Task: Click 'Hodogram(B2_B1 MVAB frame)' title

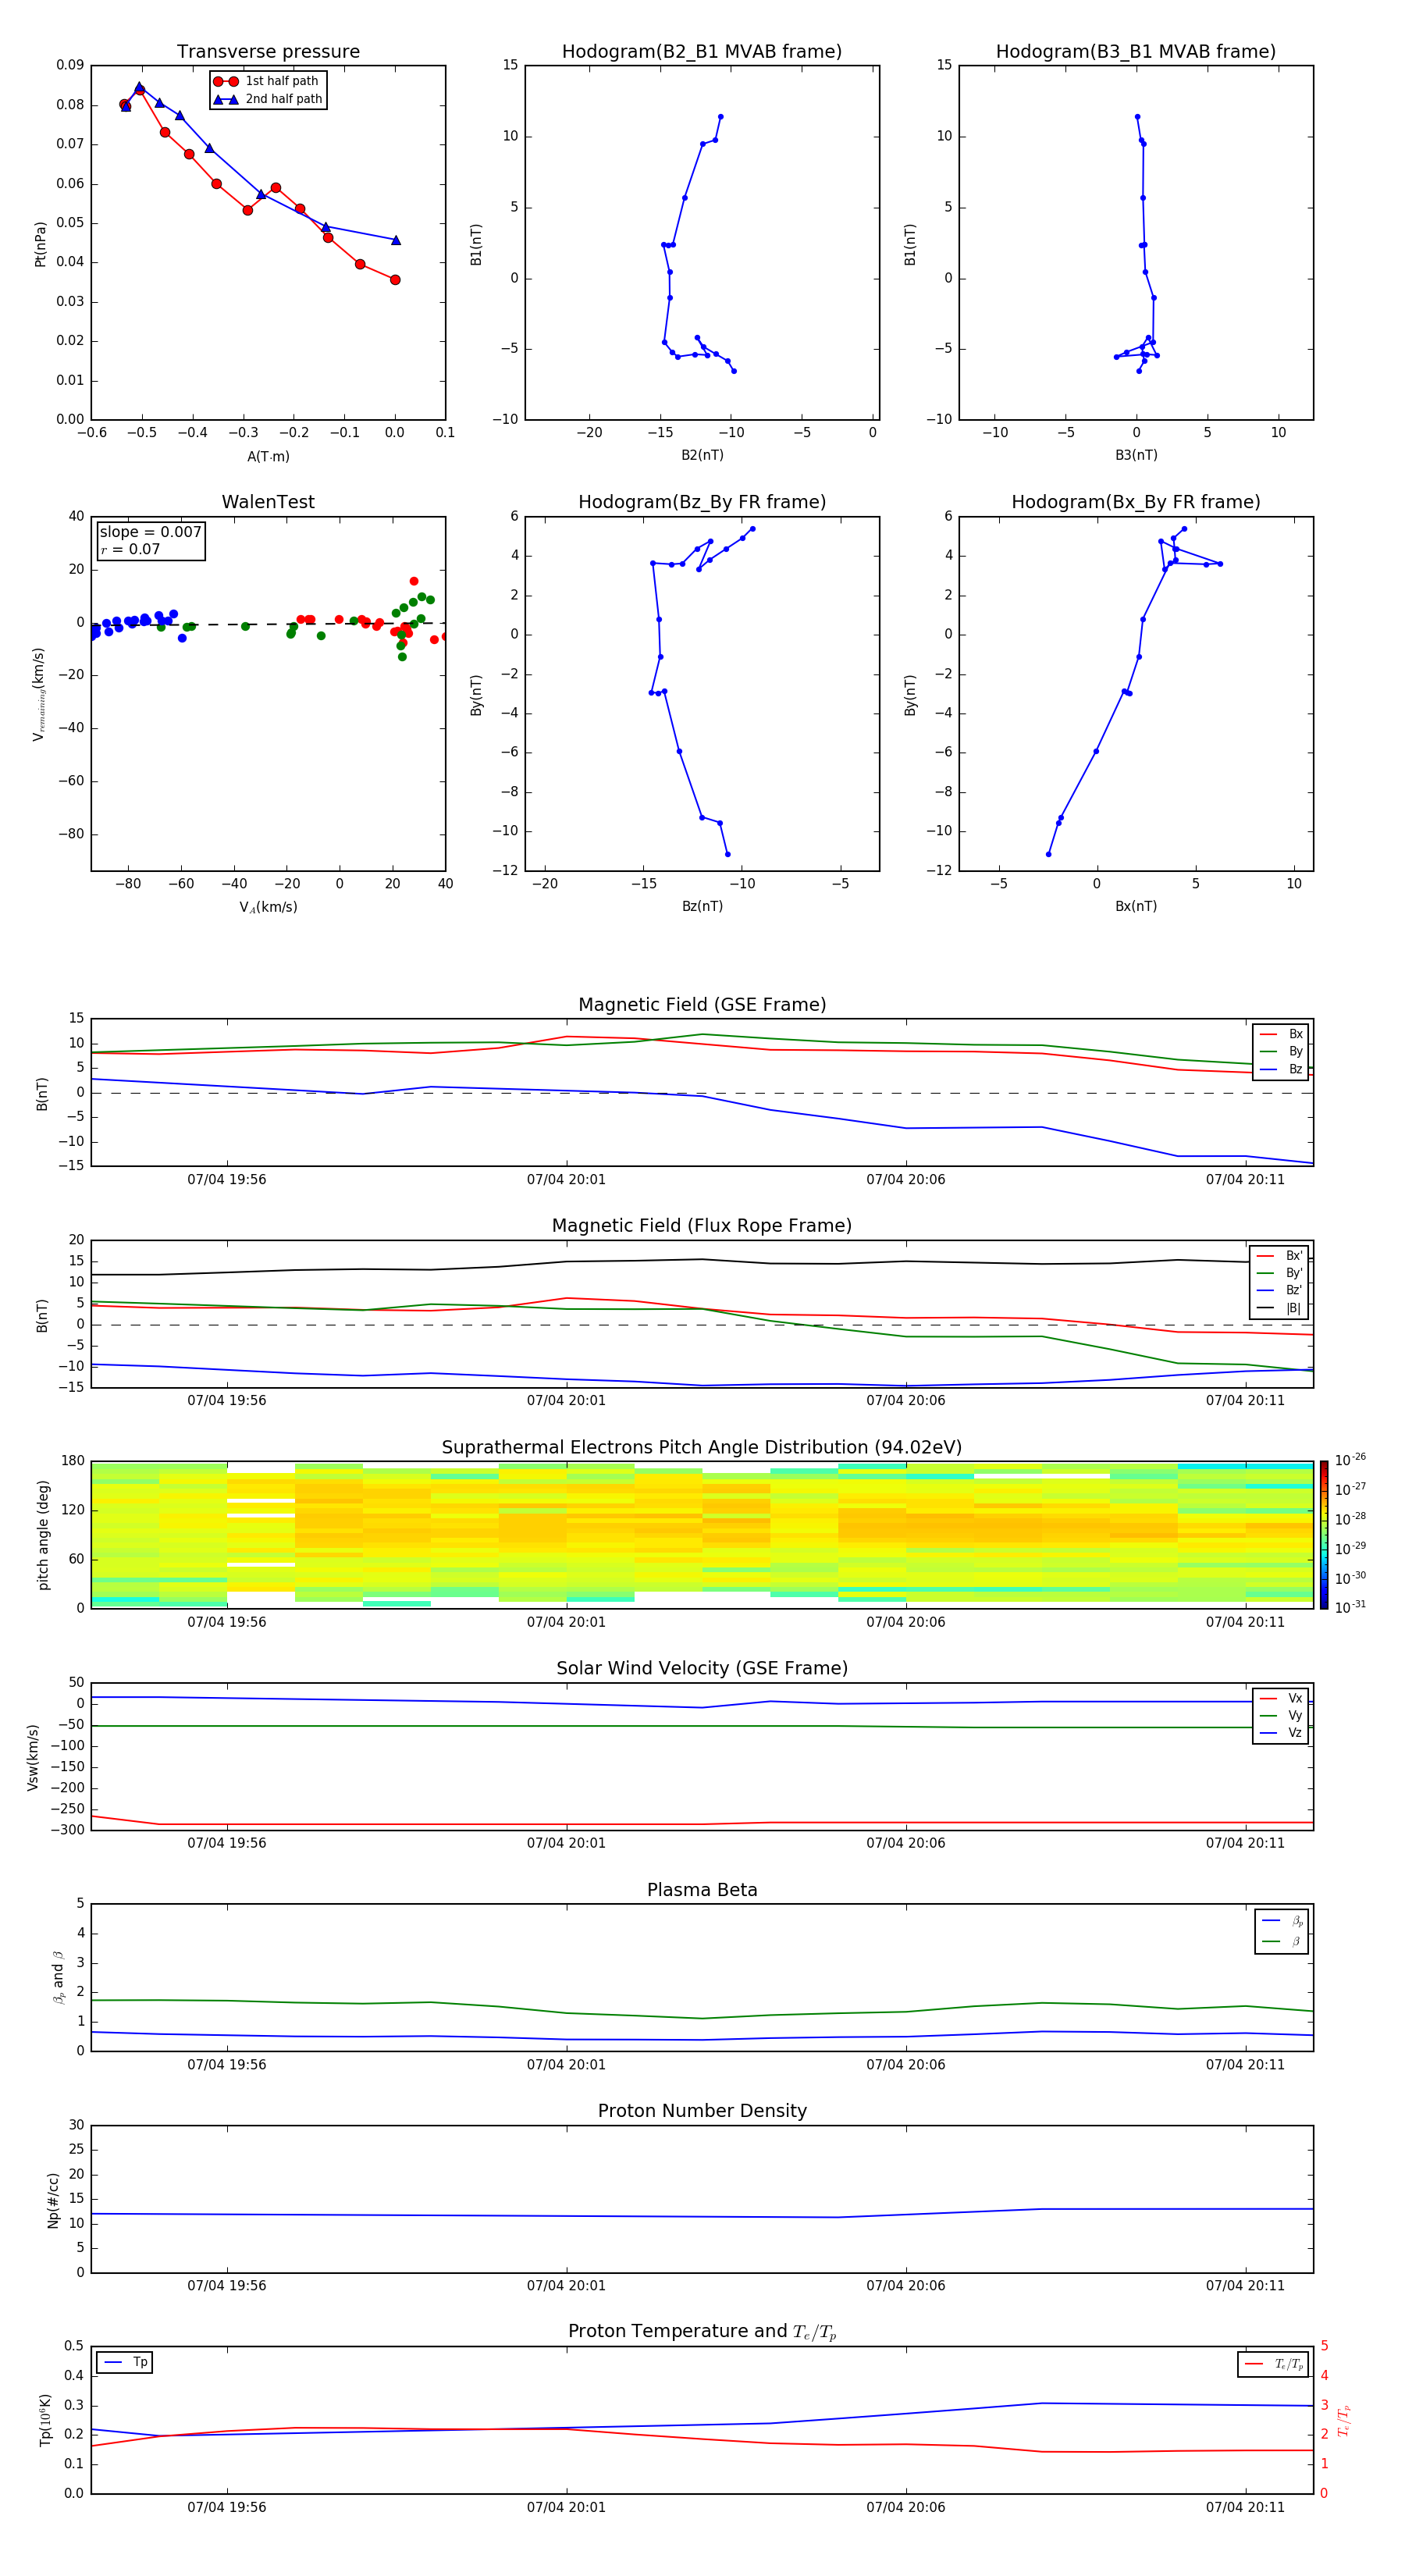Action: tap(702, 52)
